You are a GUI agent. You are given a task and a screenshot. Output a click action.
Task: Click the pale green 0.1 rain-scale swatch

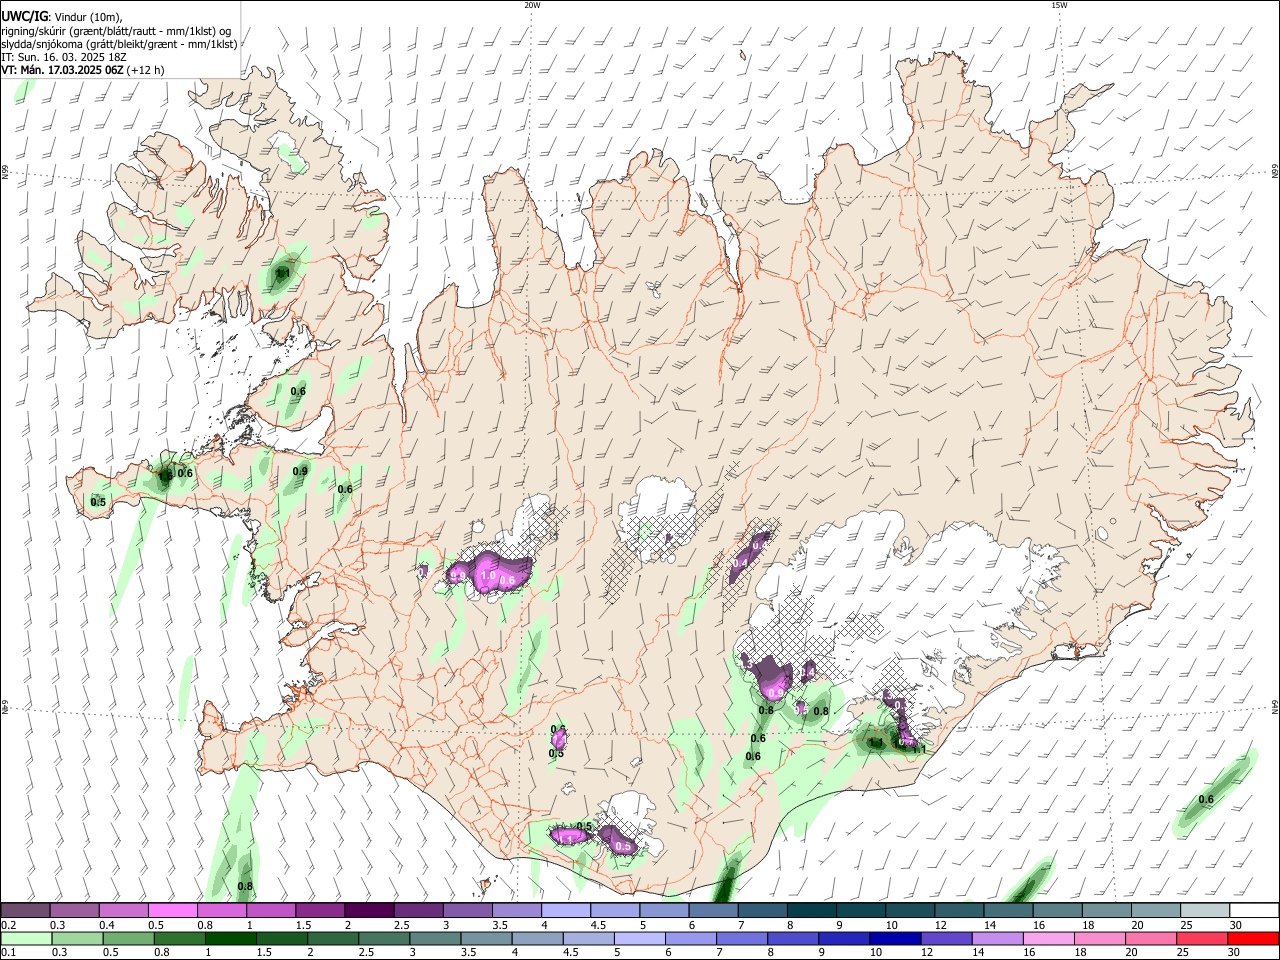pyautogui.click(x=26, y=938)
